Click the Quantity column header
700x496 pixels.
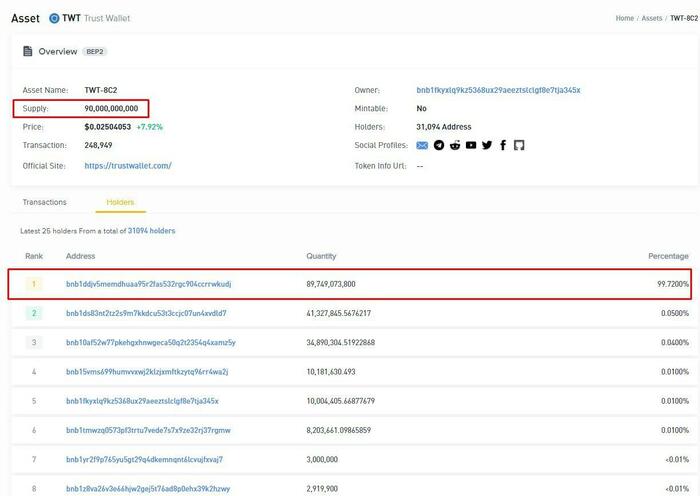point(321,256)
